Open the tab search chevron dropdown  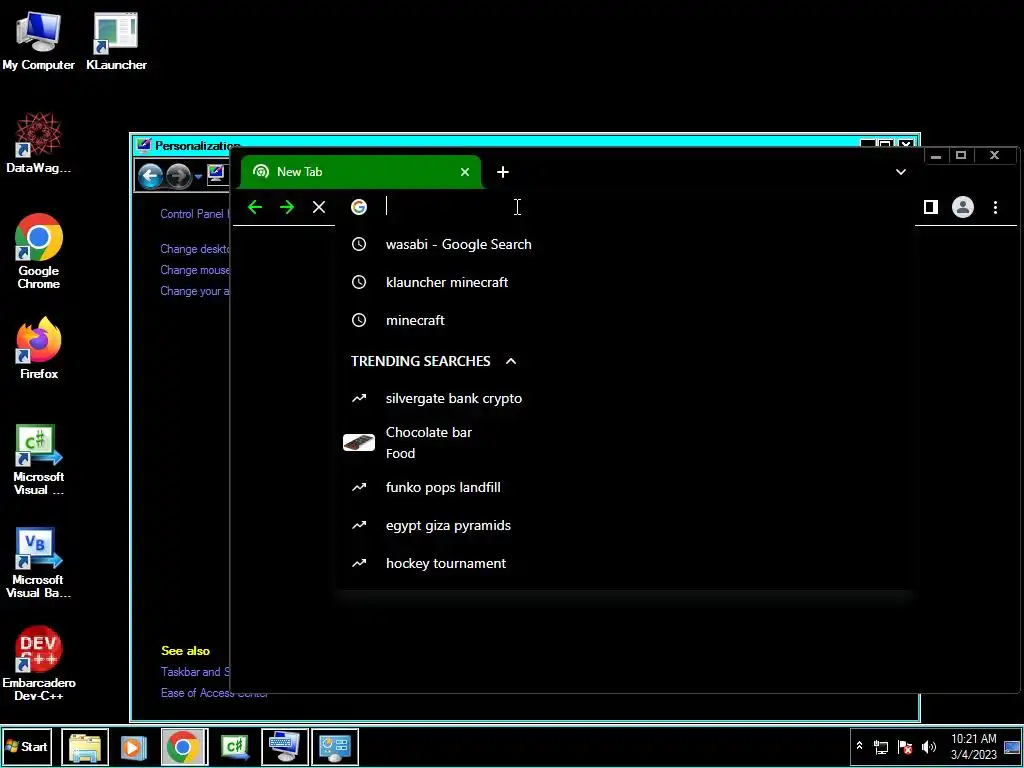click(x=901, y=172)
